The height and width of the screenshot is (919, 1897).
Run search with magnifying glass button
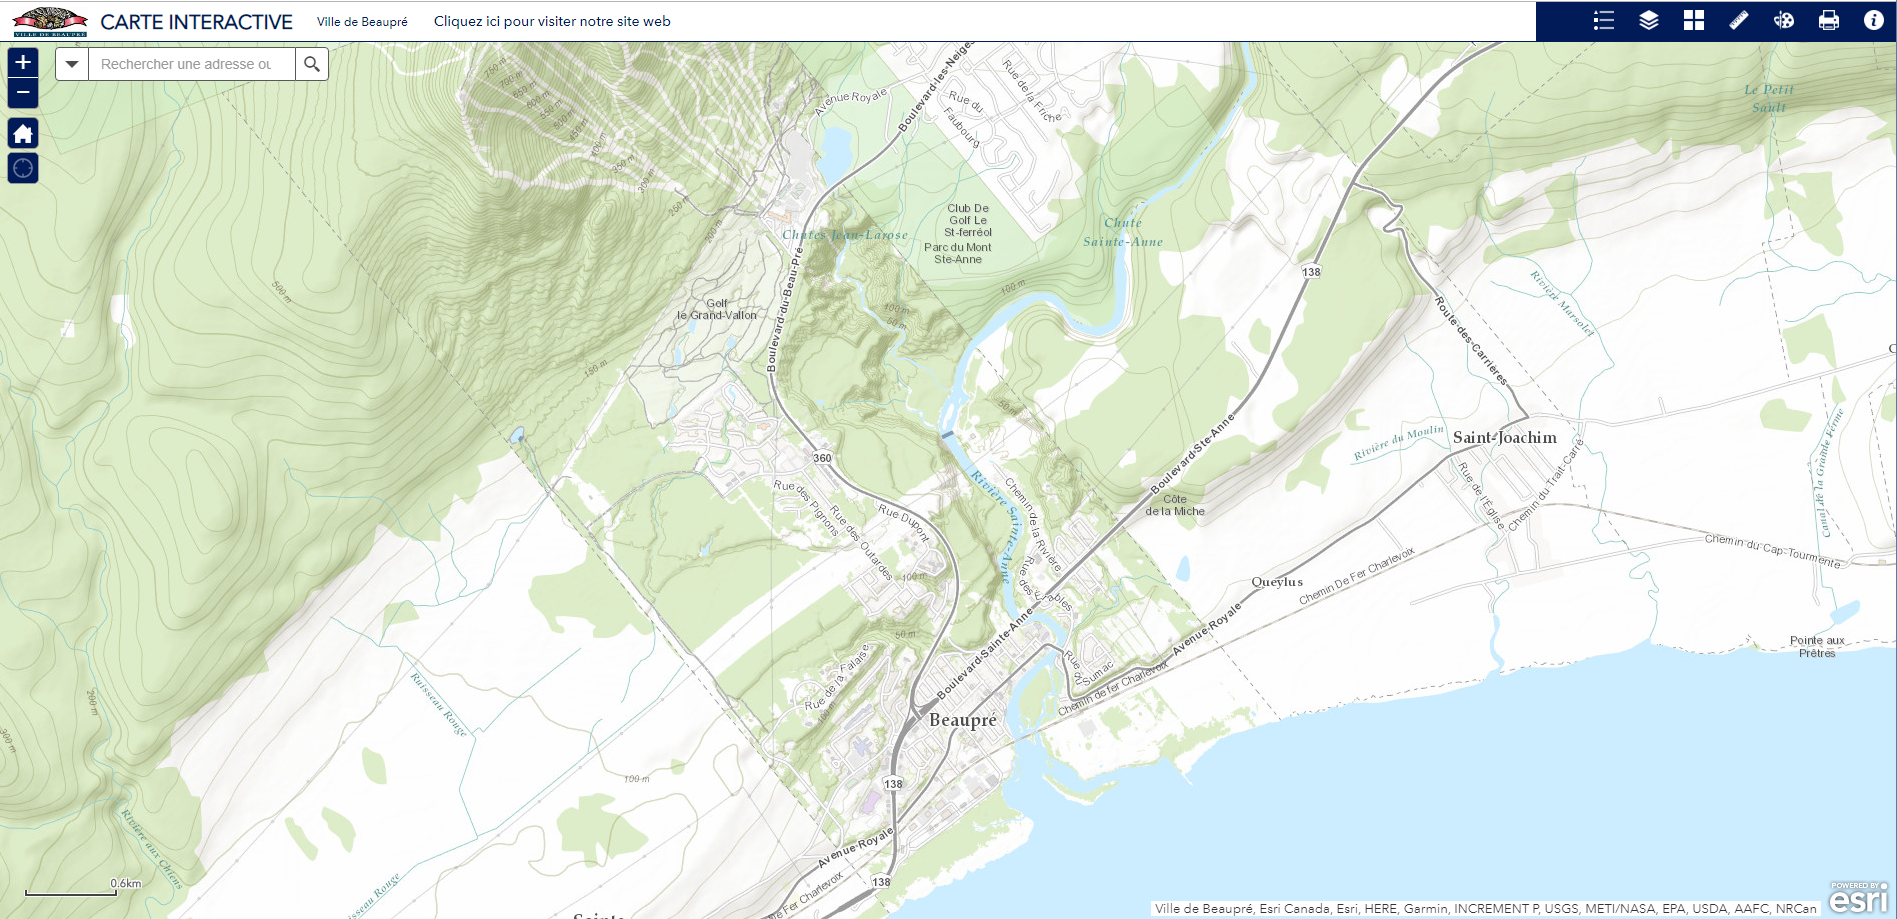[x=312, y=64]
